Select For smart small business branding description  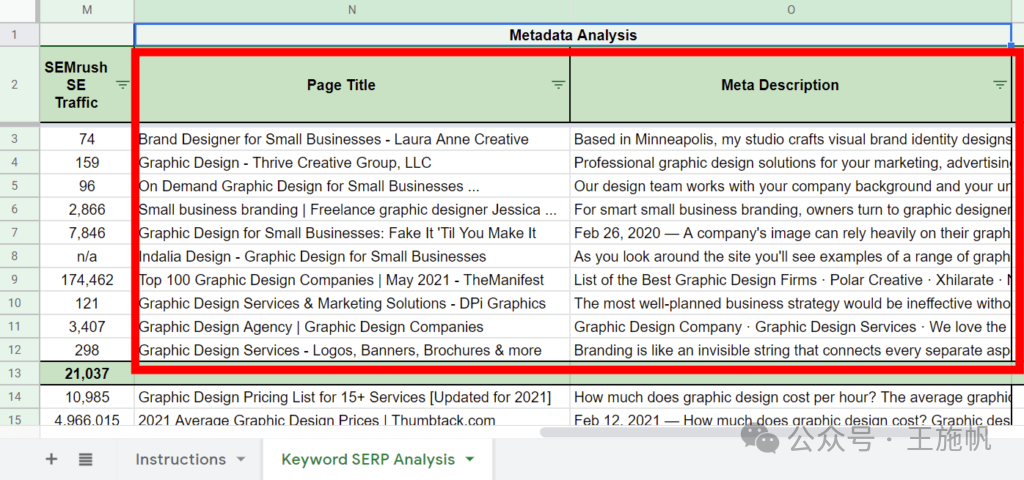pyautogui.click(x=791, y=210)
